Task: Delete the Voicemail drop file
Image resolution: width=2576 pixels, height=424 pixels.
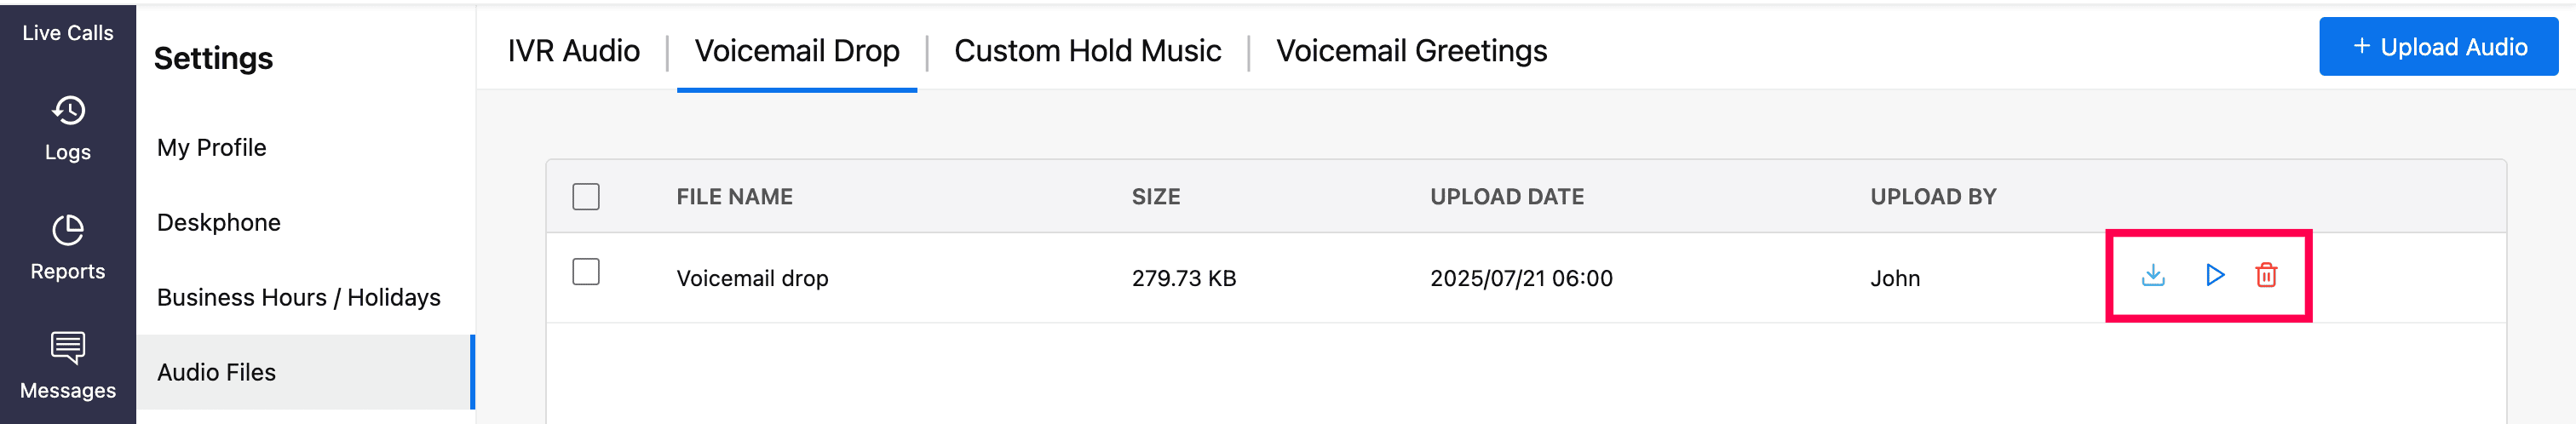Action: pyautogui.click(x=2266, y=275)
